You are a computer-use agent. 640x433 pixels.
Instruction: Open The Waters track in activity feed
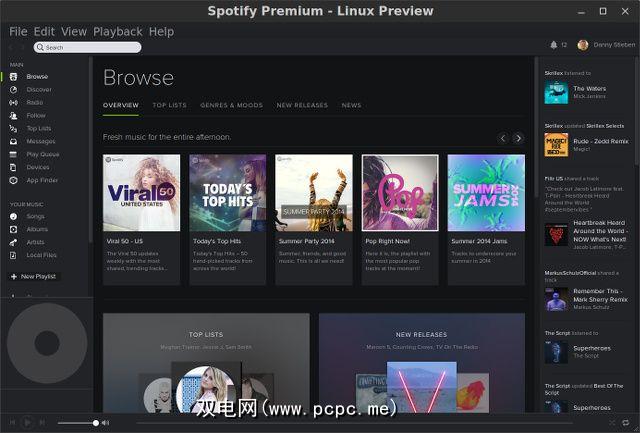tap(589, 89)
